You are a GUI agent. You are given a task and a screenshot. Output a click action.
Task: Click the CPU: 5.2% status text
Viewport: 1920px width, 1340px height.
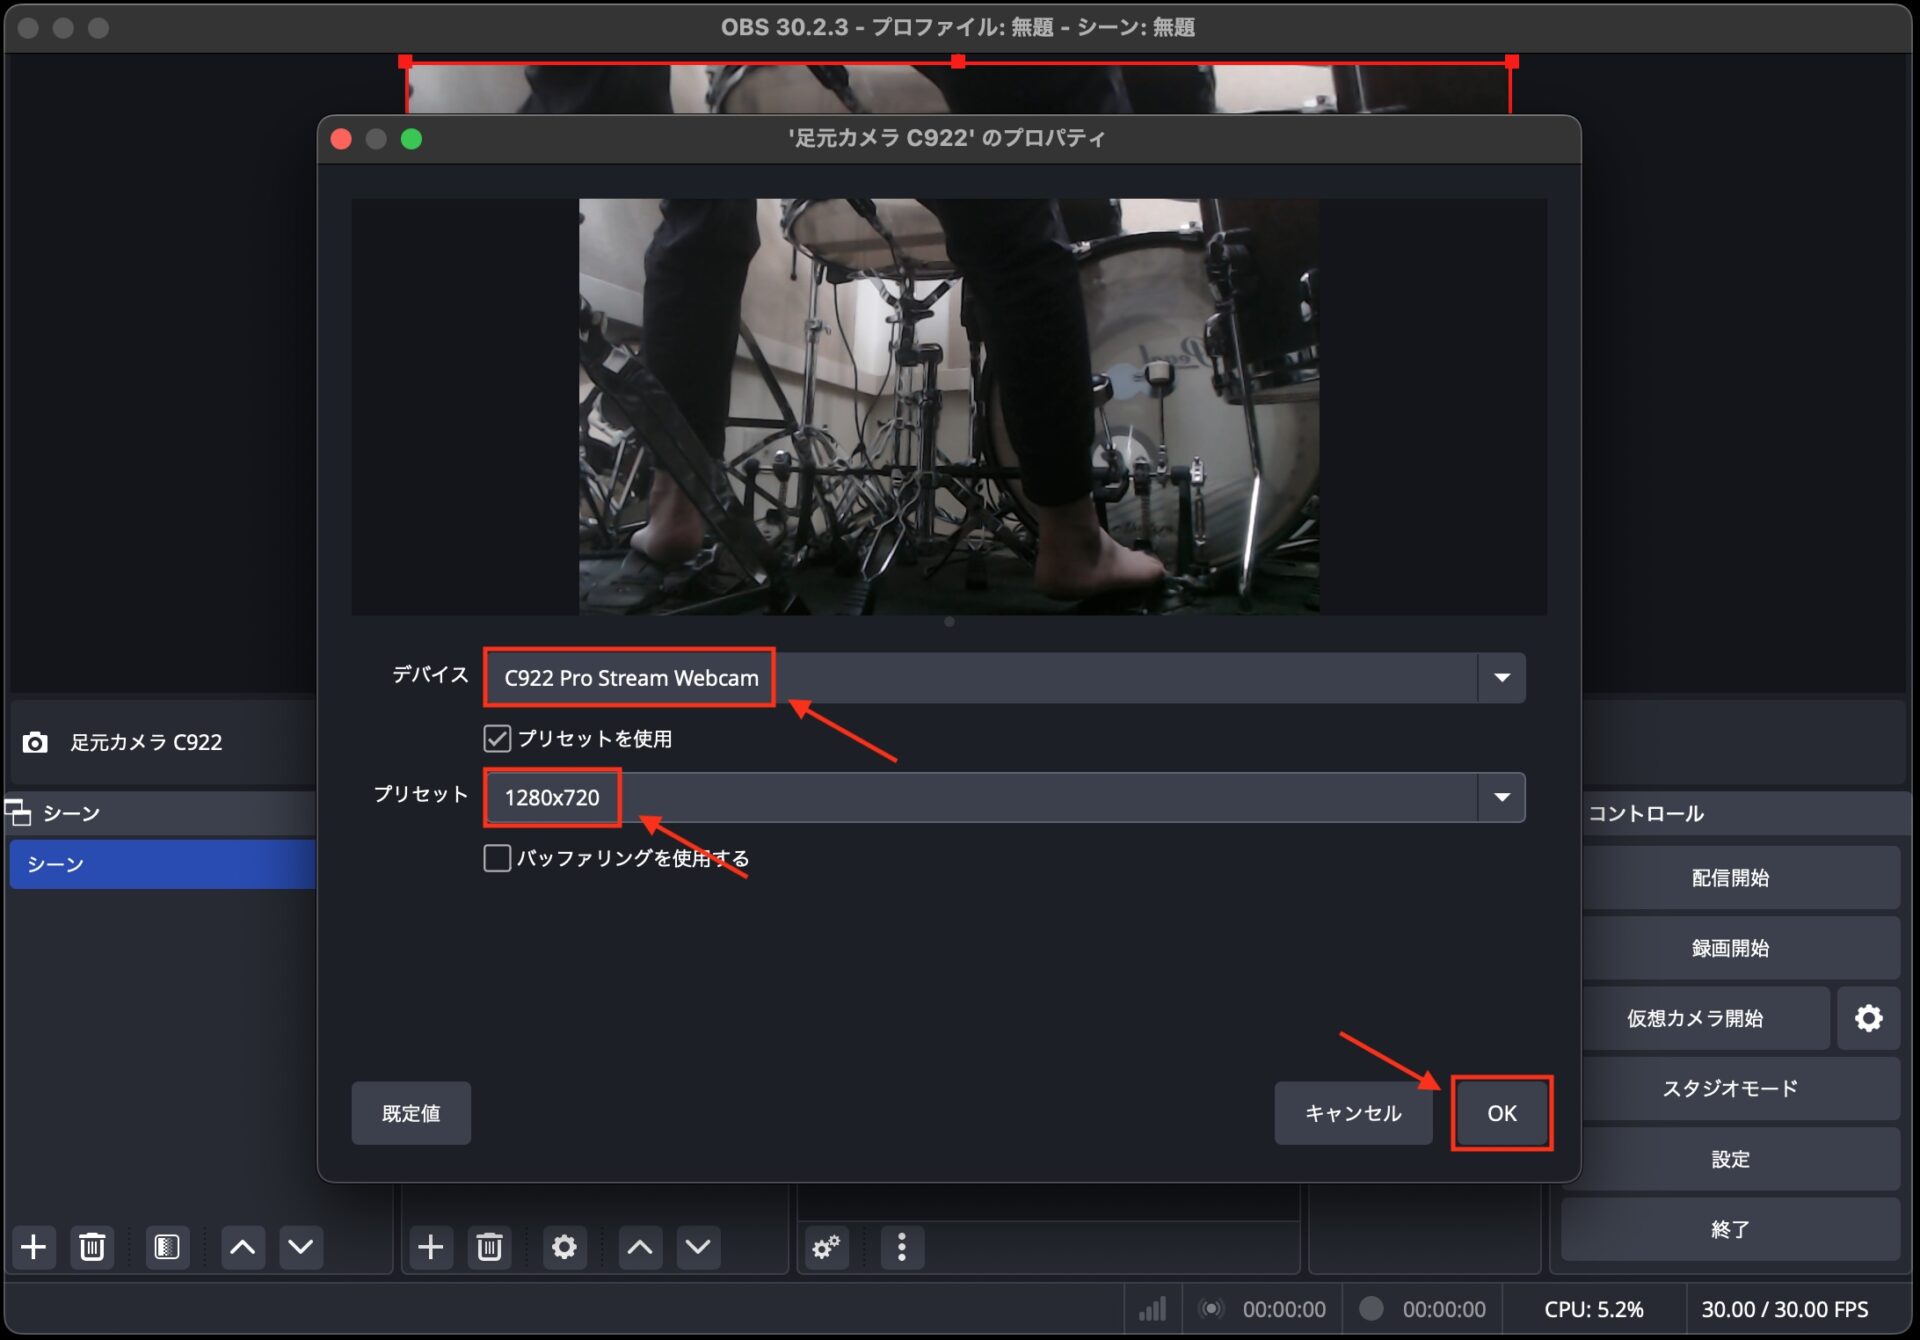pos(1594,1309)
